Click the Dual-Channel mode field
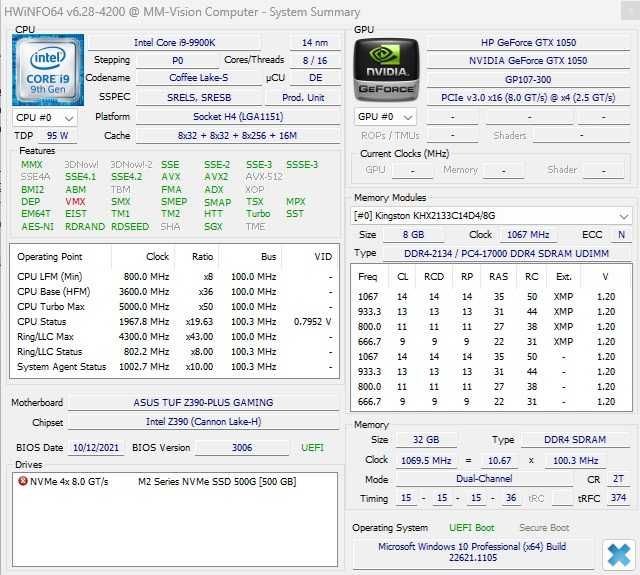This screenshot has width=640, height=575. (484, 479)
